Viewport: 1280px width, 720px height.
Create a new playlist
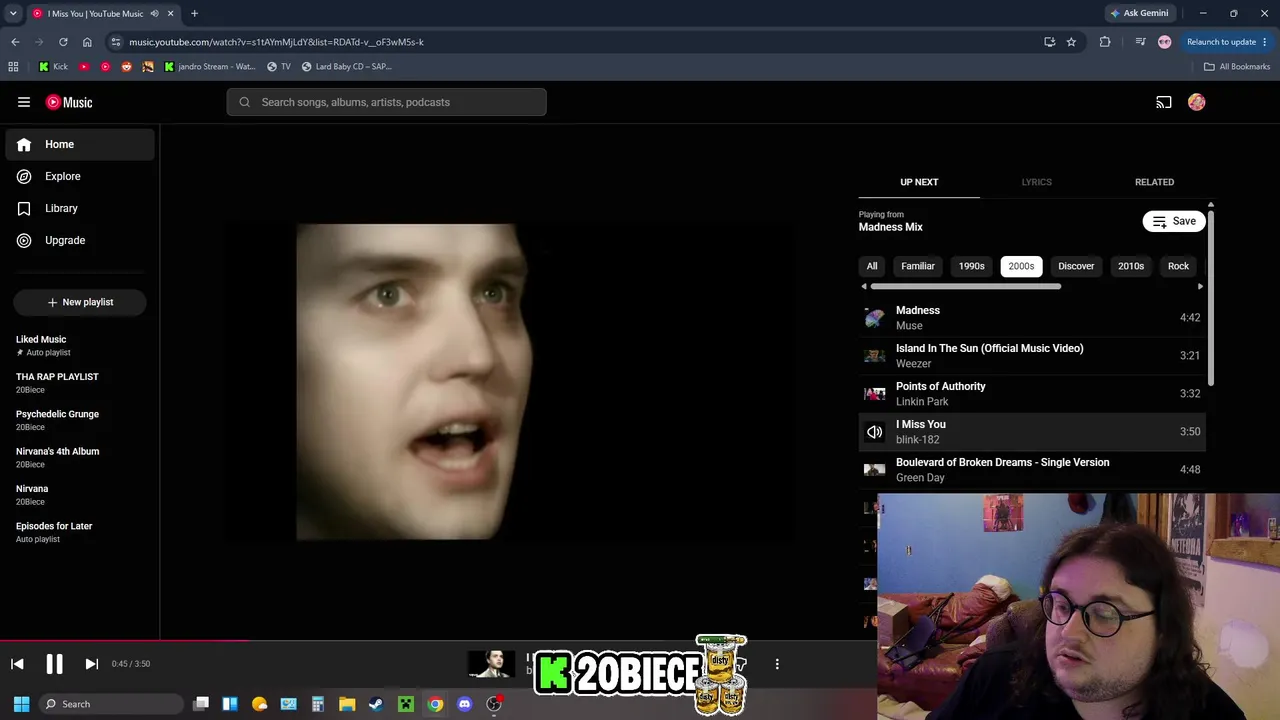pos(80,302)
